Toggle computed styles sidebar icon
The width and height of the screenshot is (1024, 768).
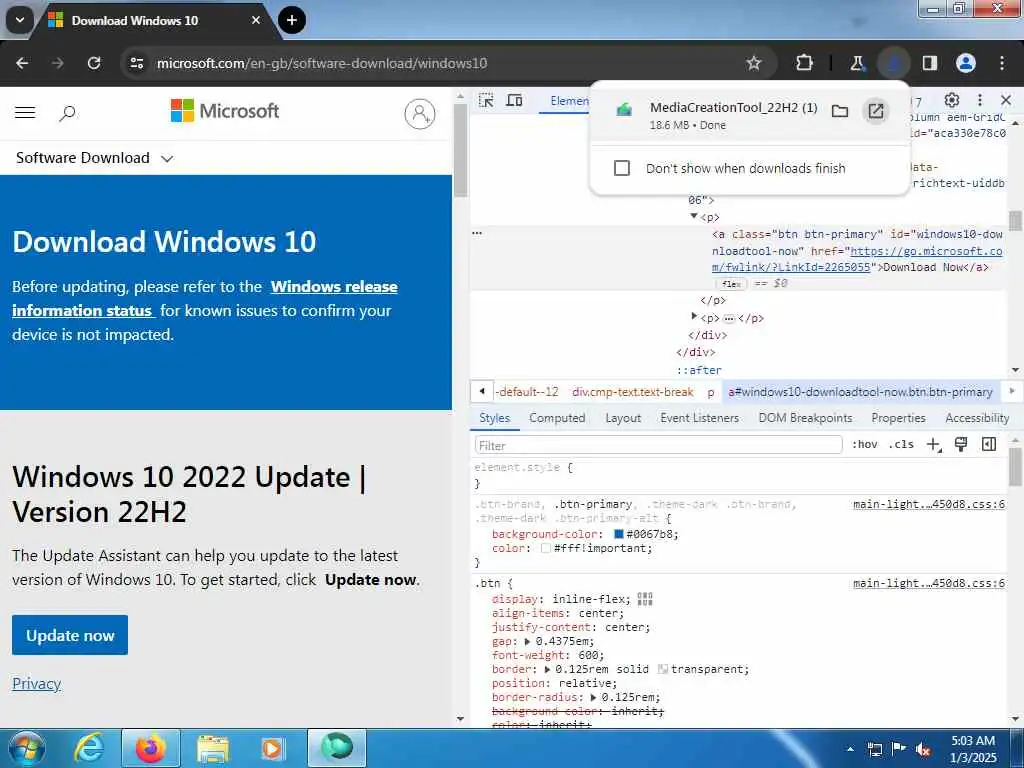pos(989,445)
